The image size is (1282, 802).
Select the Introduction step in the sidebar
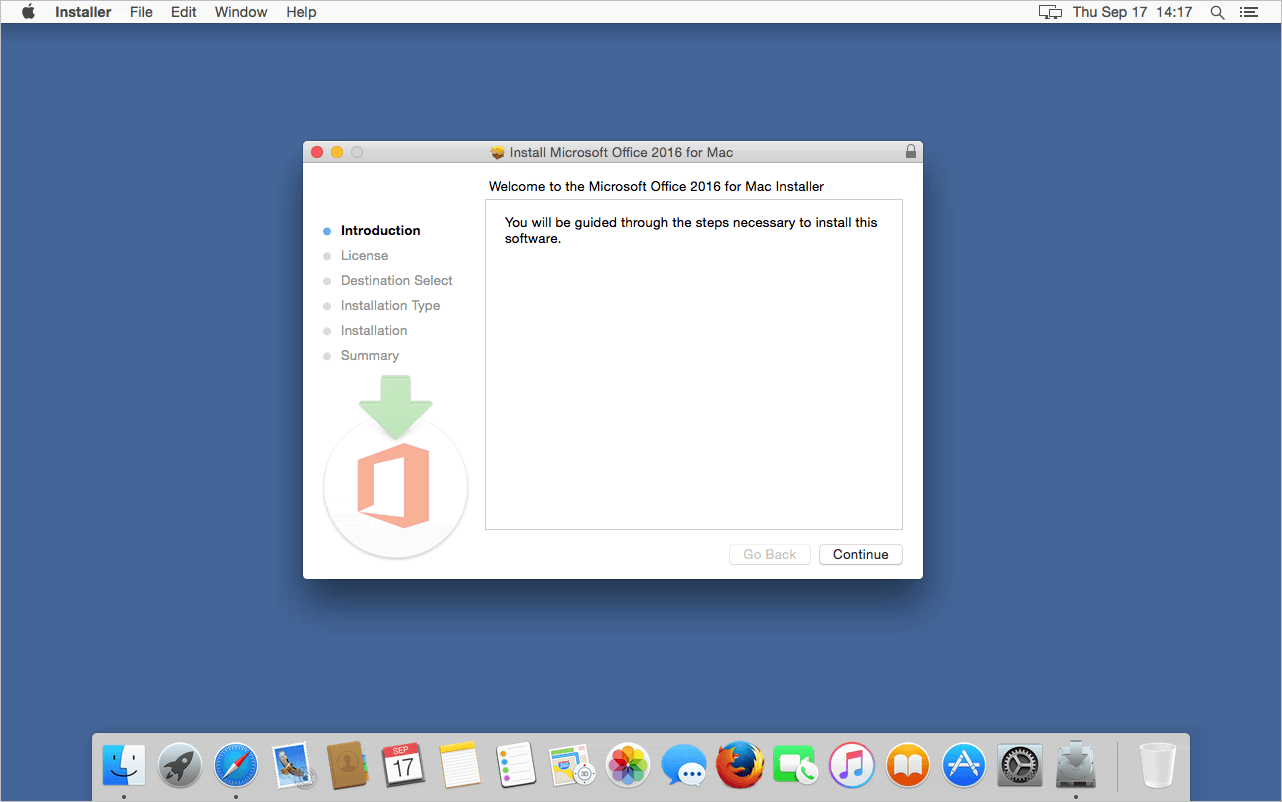[380, 230]
